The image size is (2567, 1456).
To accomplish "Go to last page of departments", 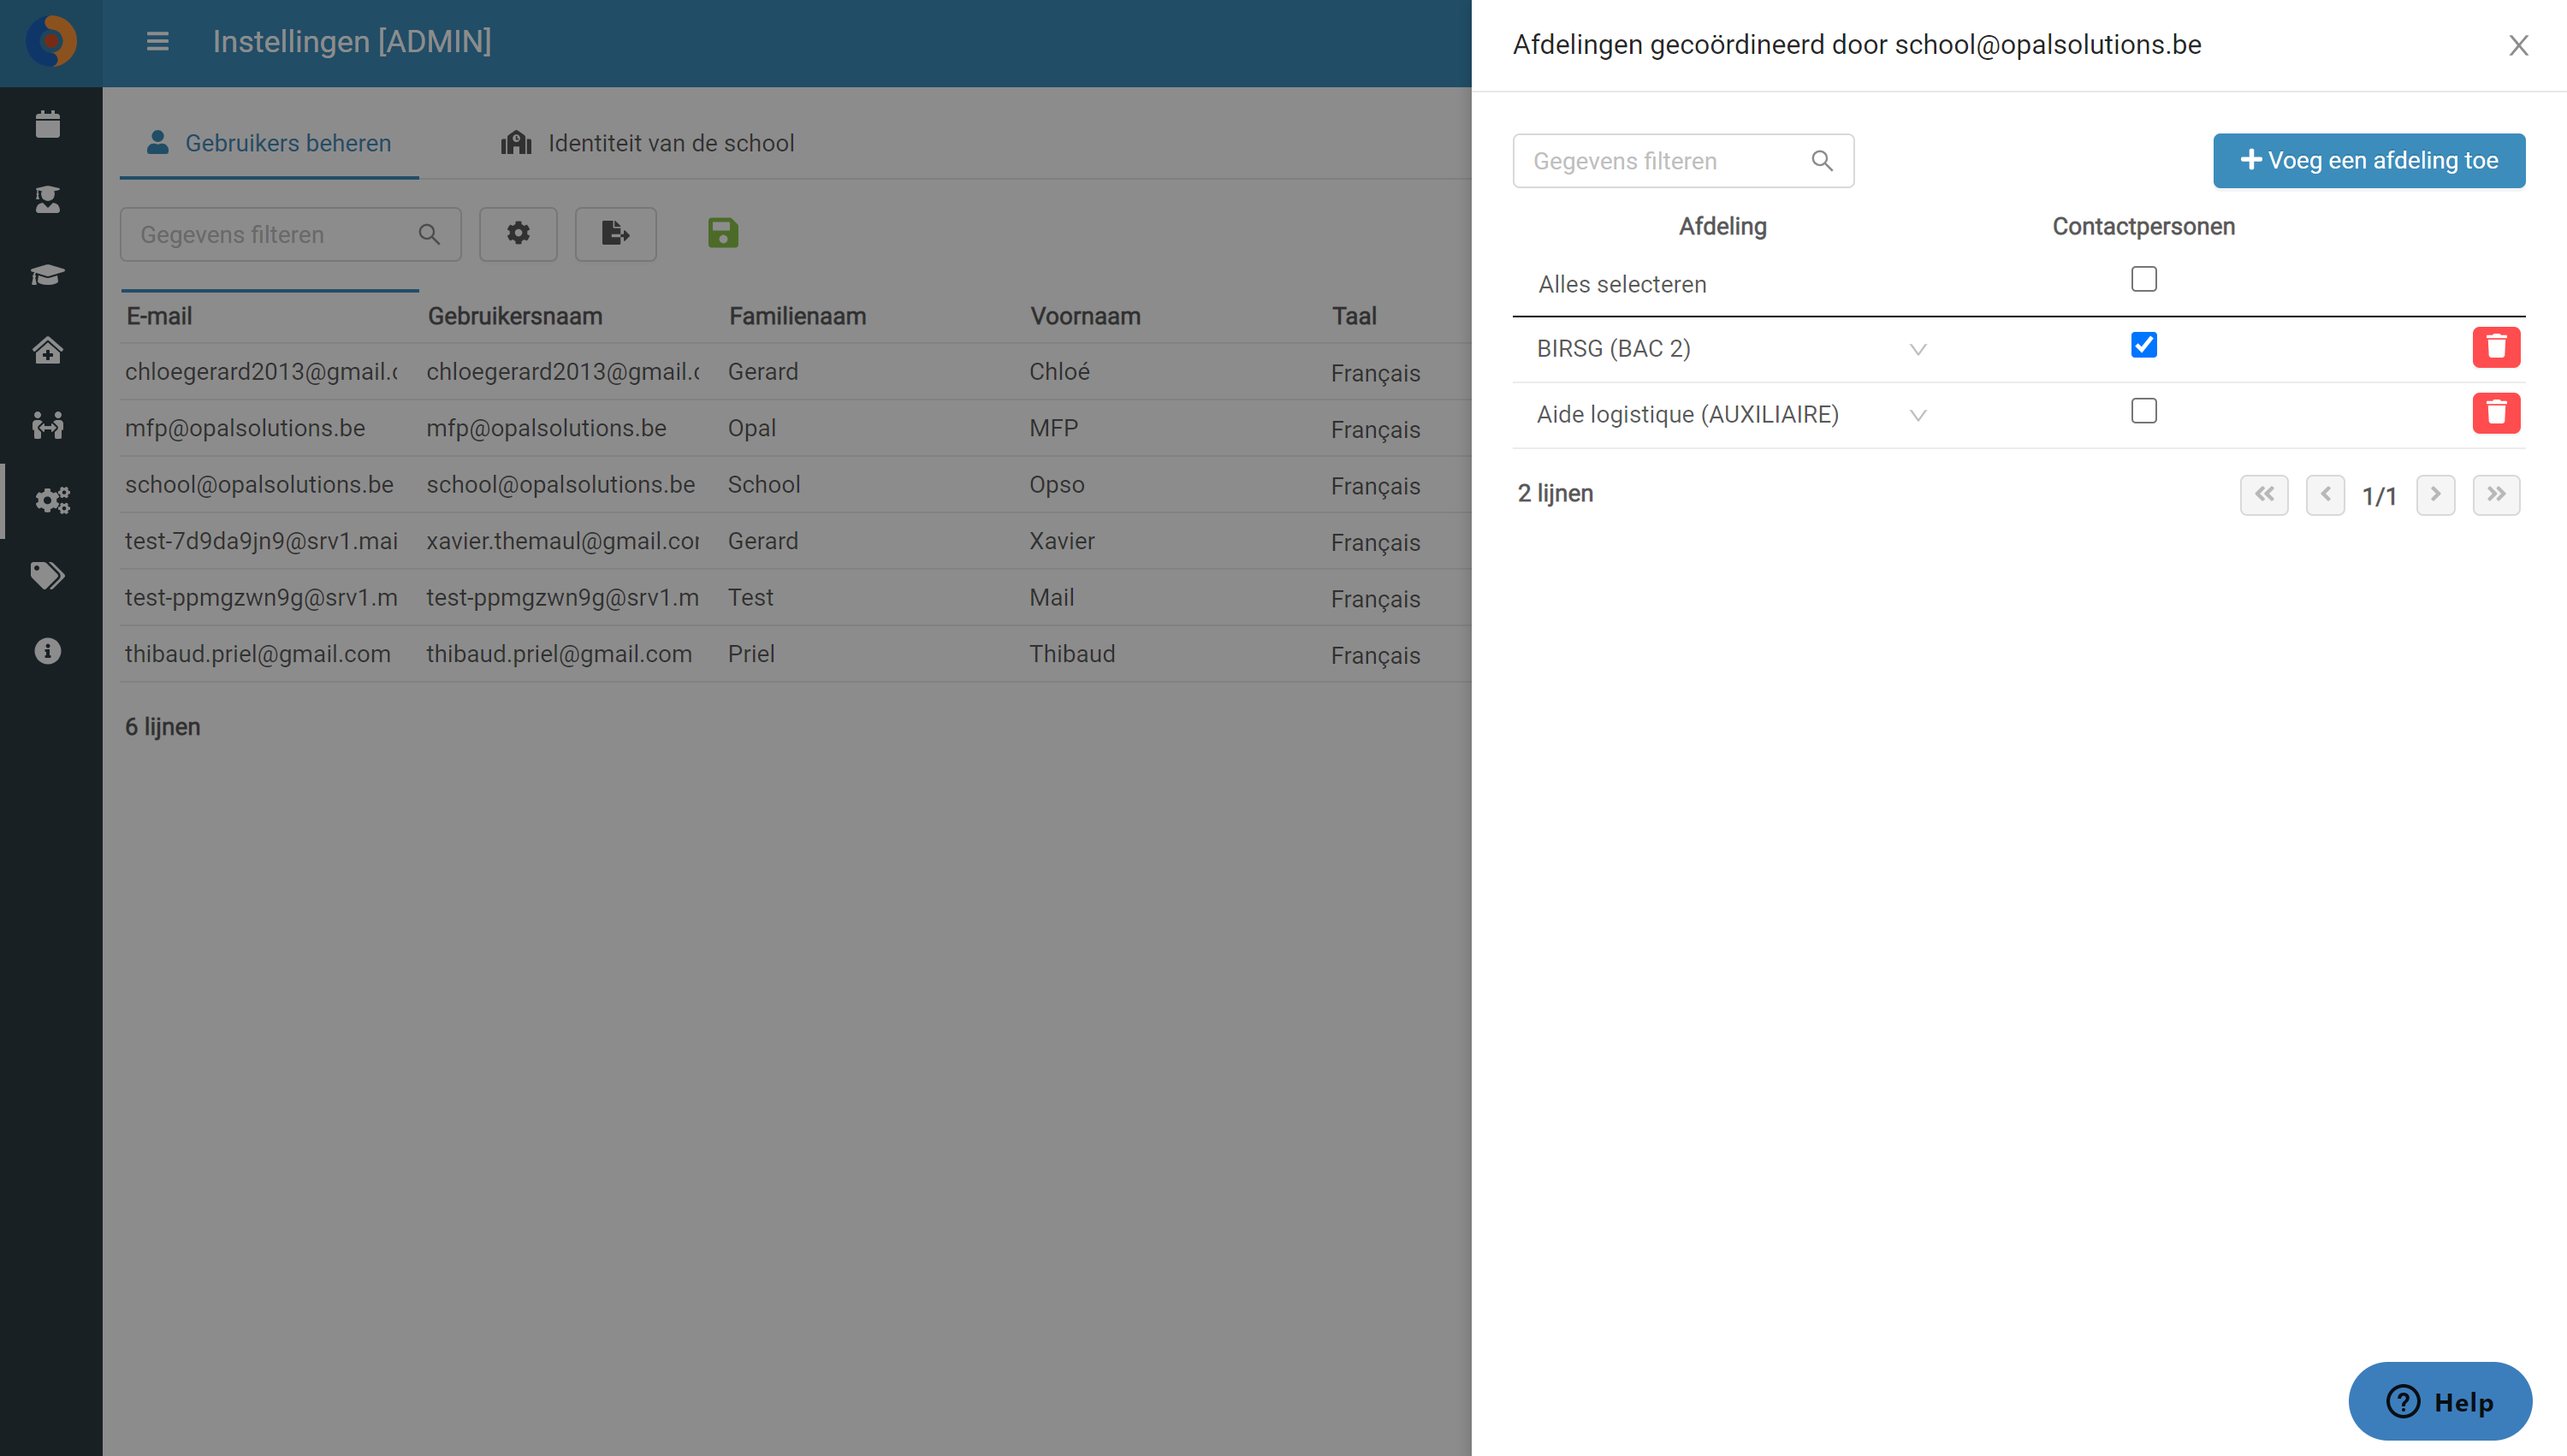I will pos(2496,494).
